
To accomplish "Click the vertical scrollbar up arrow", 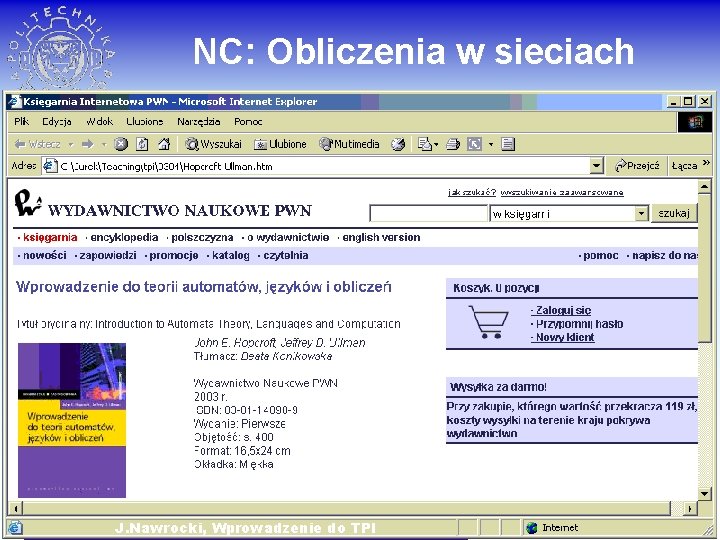I will (x=704, y=187).
